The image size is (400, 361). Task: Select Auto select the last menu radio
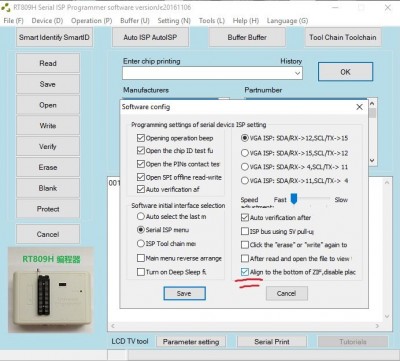click(x=141, y=216)
